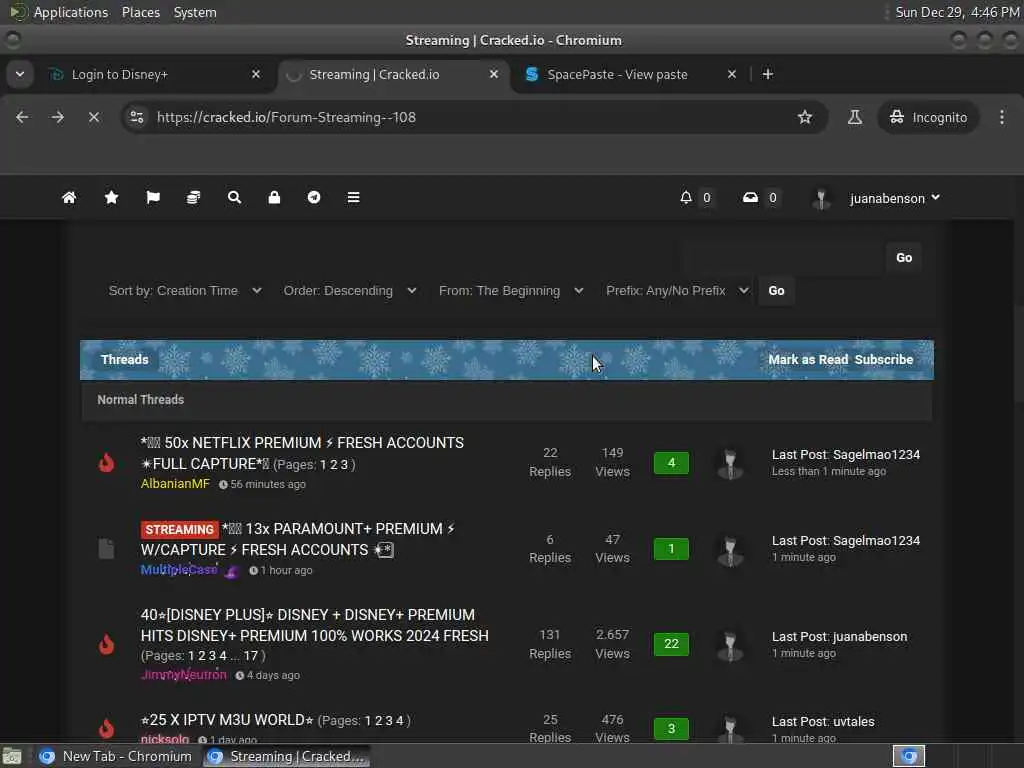Open Prefix: Any/No Prefix dropdown
Image resolution: width=1024 pixels, height=768 pixels.
[677, 291]
